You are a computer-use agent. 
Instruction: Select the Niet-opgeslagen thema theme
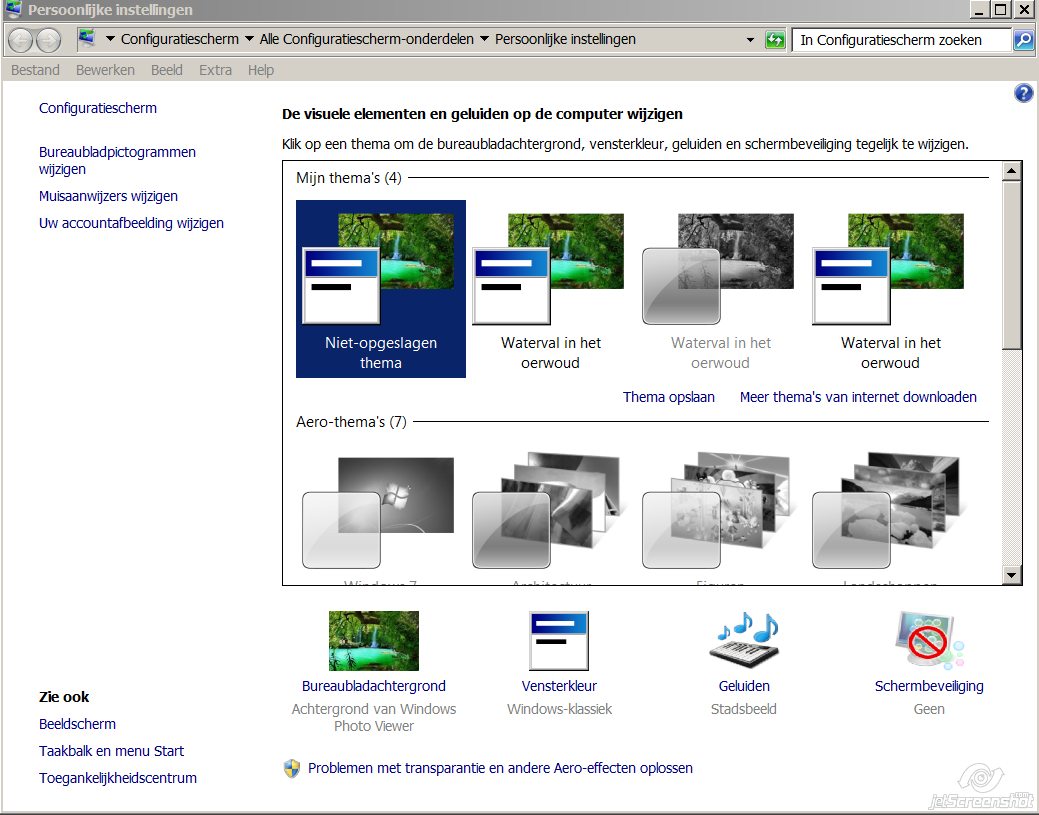380,289
